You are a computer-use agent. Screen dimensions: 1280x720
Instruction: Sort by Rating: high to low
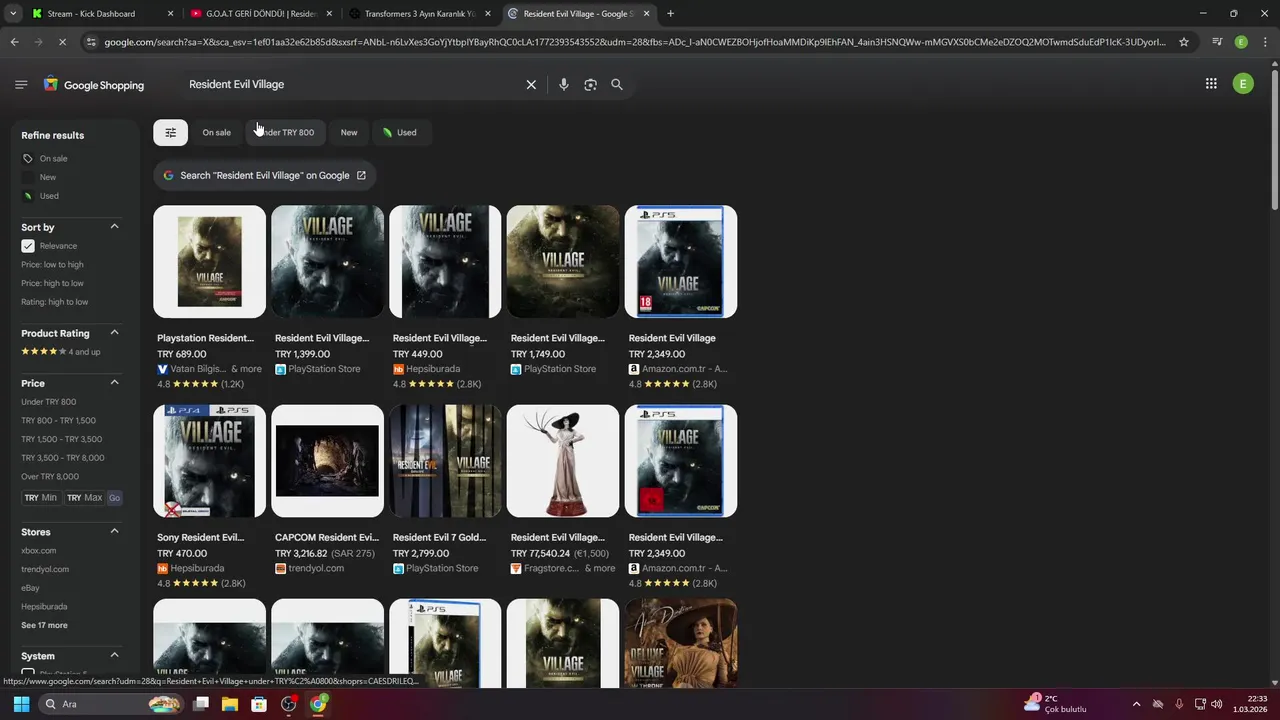pyautogui.click(x=54, y=302)
